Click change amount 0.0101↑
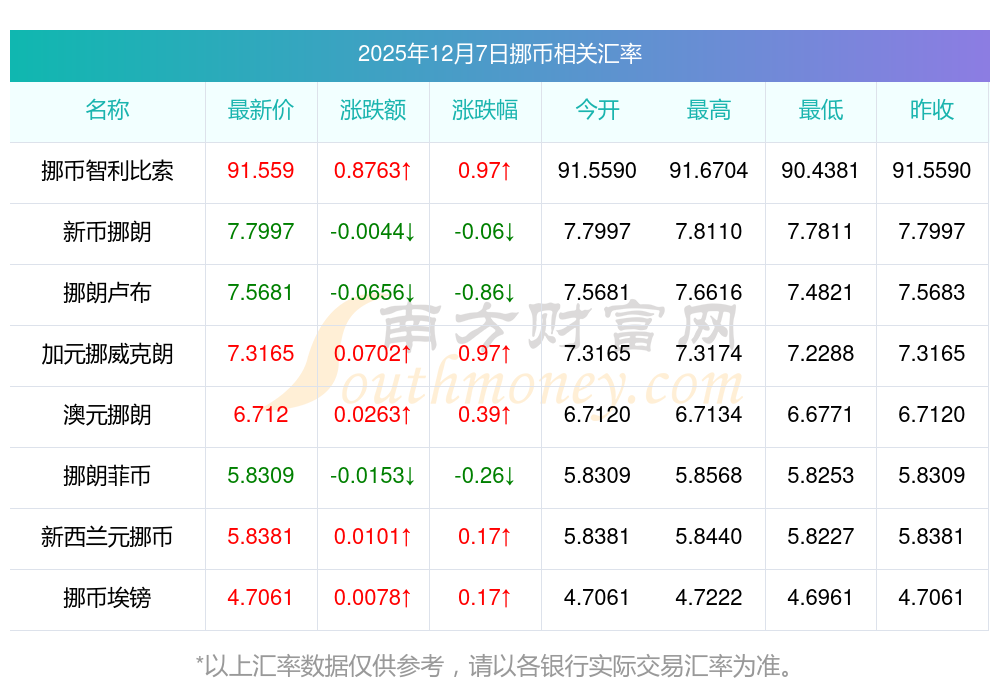 (373, 536)
